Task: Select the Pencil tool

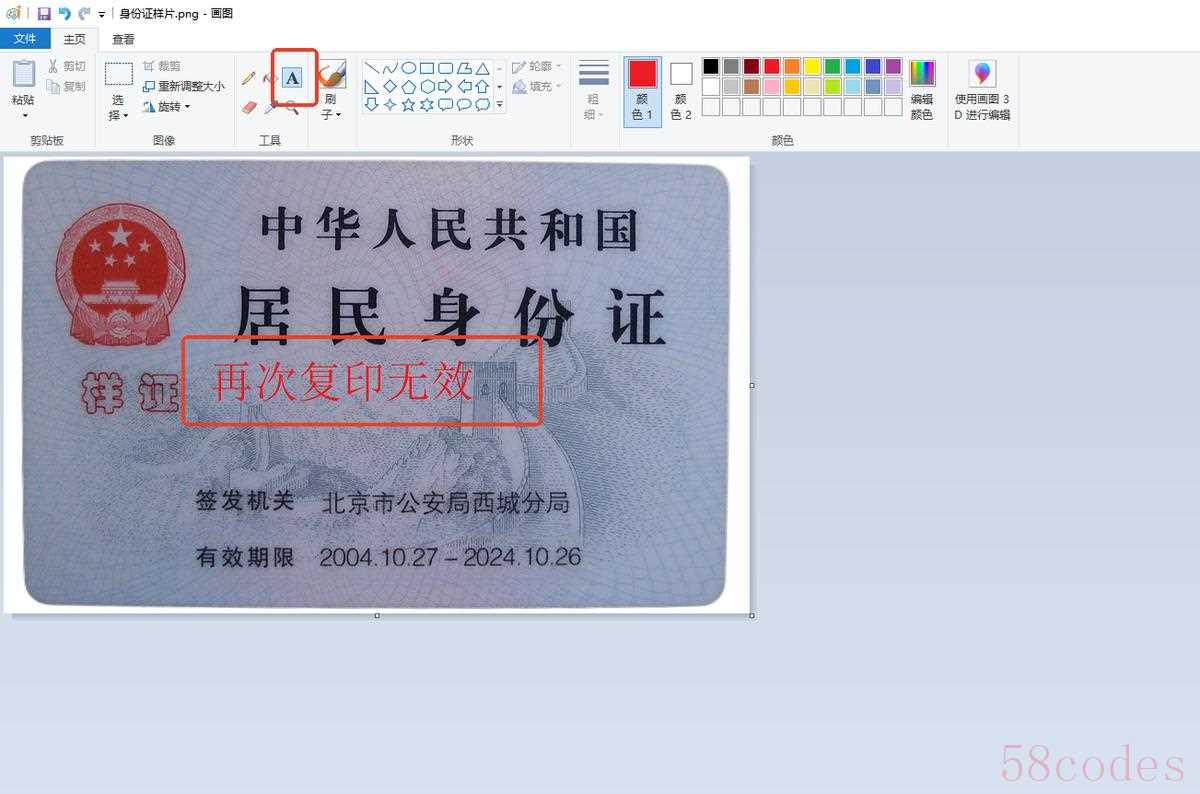Action: point(249,78)
